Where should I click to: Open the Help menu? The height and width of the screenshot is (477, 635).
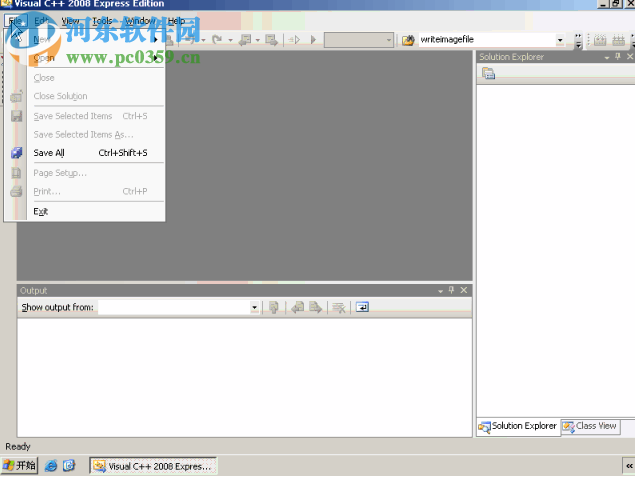coord(176,21)
